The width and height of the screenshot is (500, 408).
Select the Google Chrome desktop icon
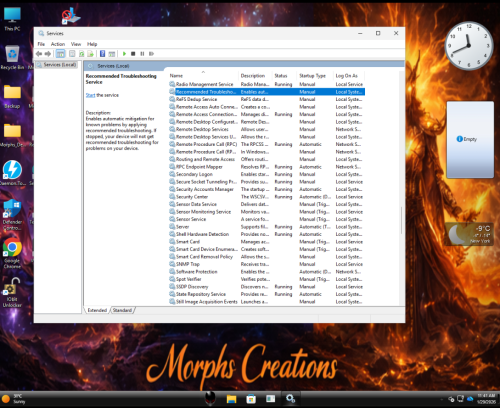(x=12, y=253)
